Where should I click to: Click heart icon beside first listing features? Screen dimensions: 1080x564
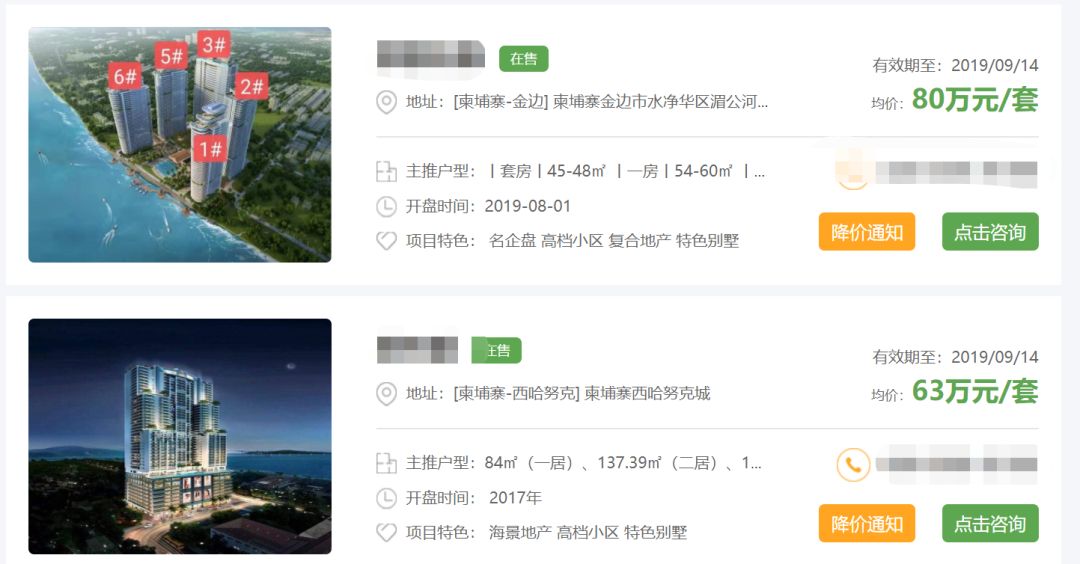[386, 241]
